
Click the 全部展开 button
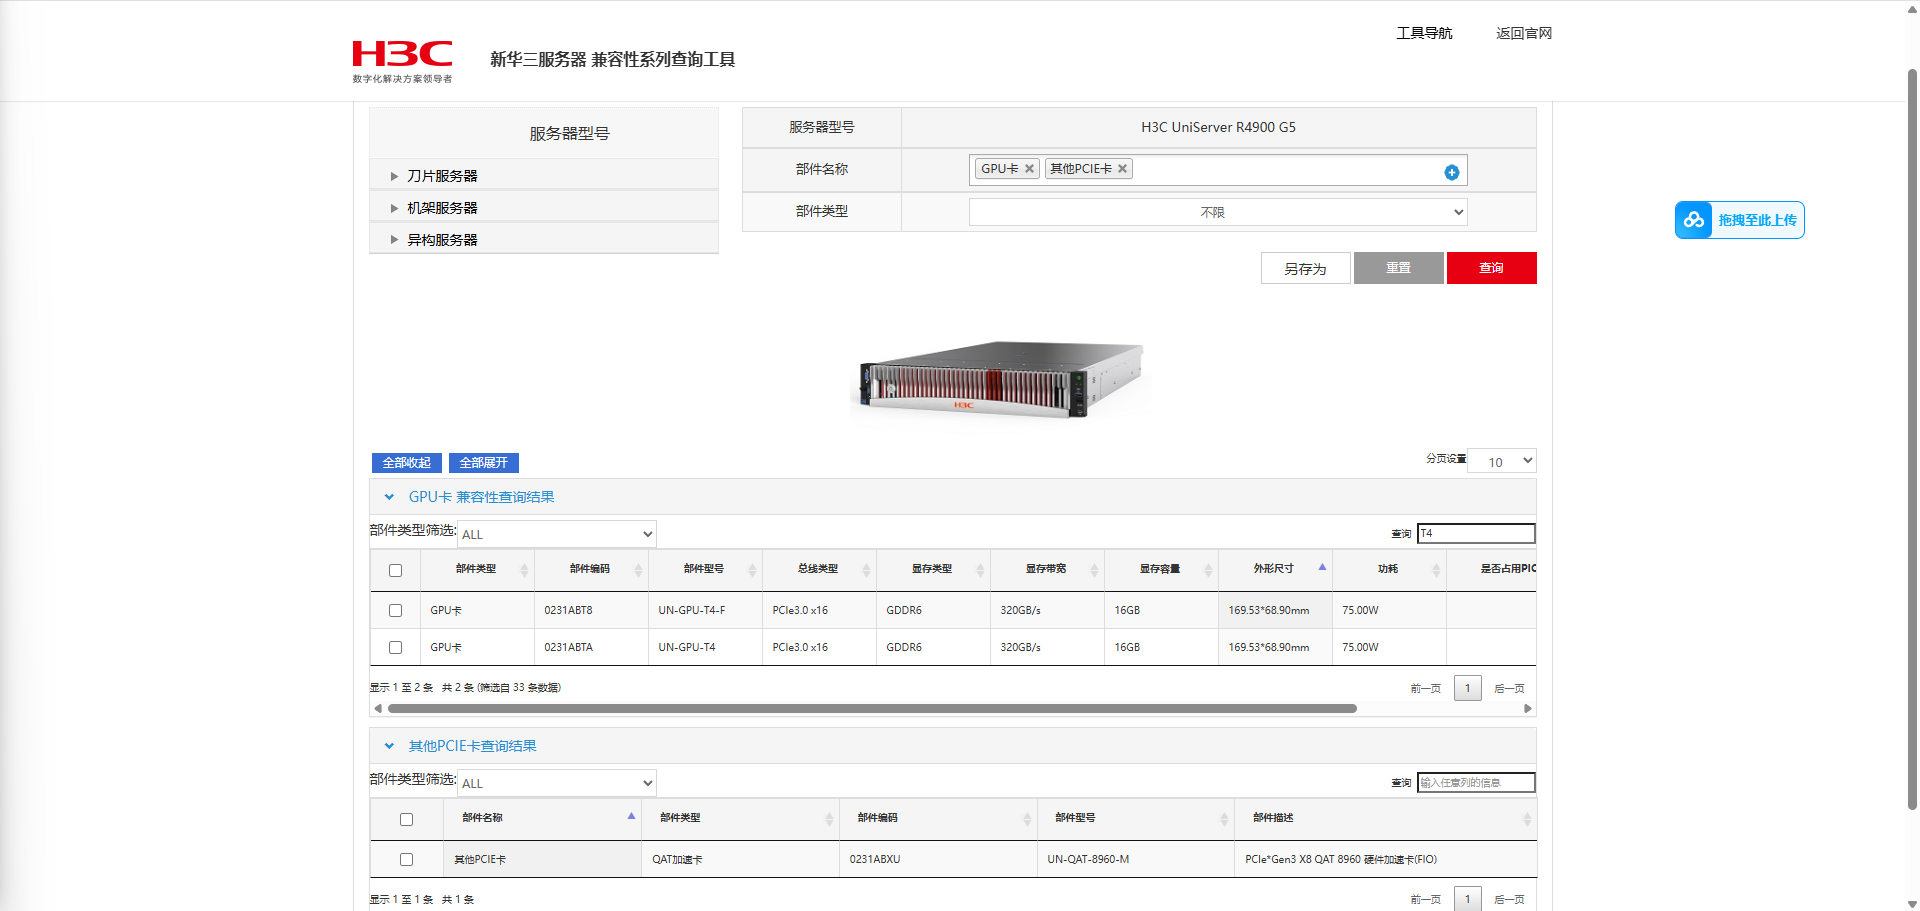pos(484,463)
